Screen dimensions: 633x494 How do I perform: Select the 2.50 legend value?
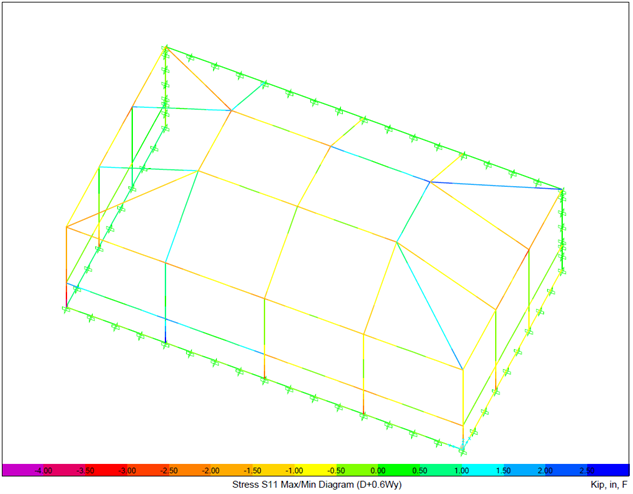click(587, 471)
